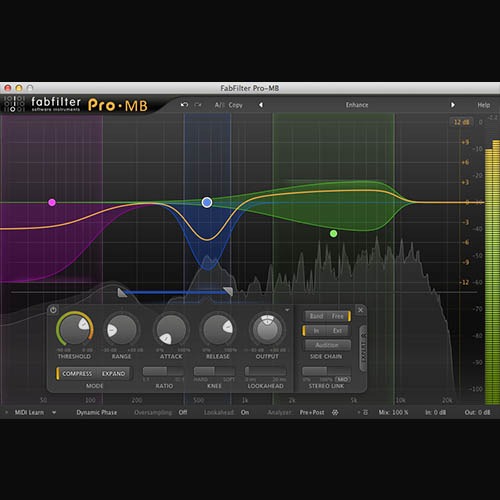Open the 12 dB display range menu
The image size is (500, 500).
(x=461, y=122)
